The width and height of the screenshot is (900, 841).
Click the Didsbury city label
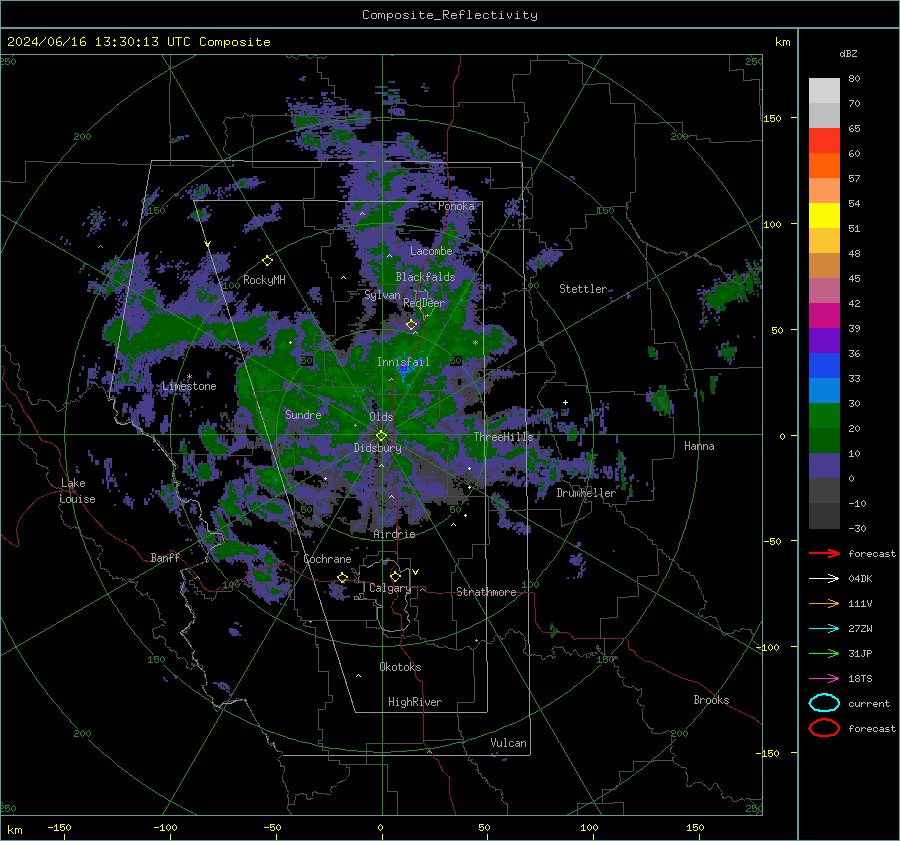click(x=377, y=448)
